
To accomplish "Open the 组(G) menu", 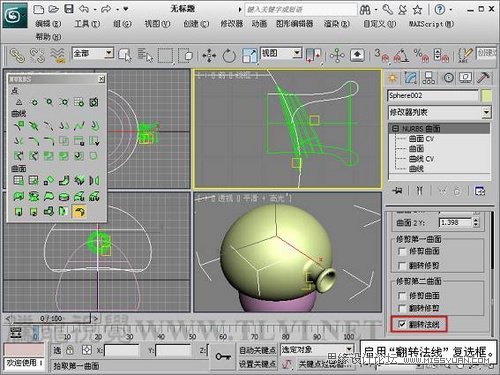I will 122,24.
